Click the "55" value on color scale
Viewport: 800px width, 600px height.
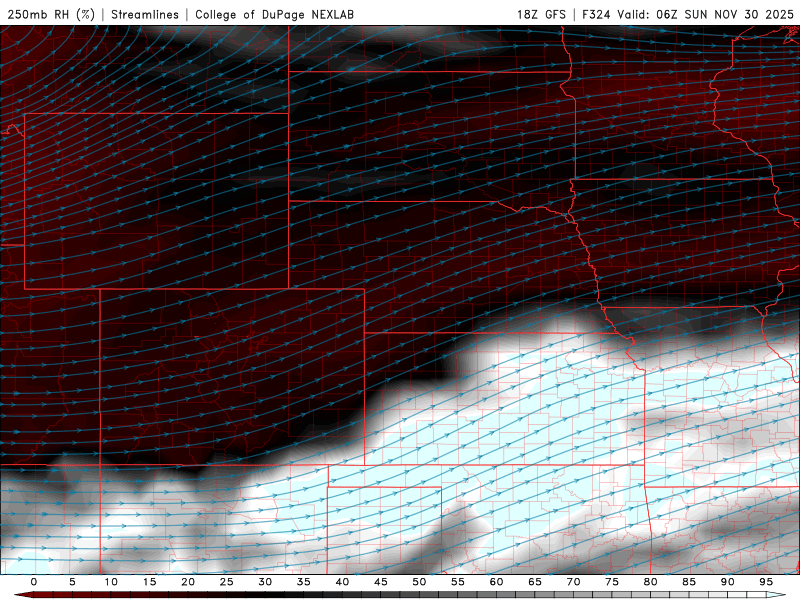pyautogui.click(x=458, y=582)
